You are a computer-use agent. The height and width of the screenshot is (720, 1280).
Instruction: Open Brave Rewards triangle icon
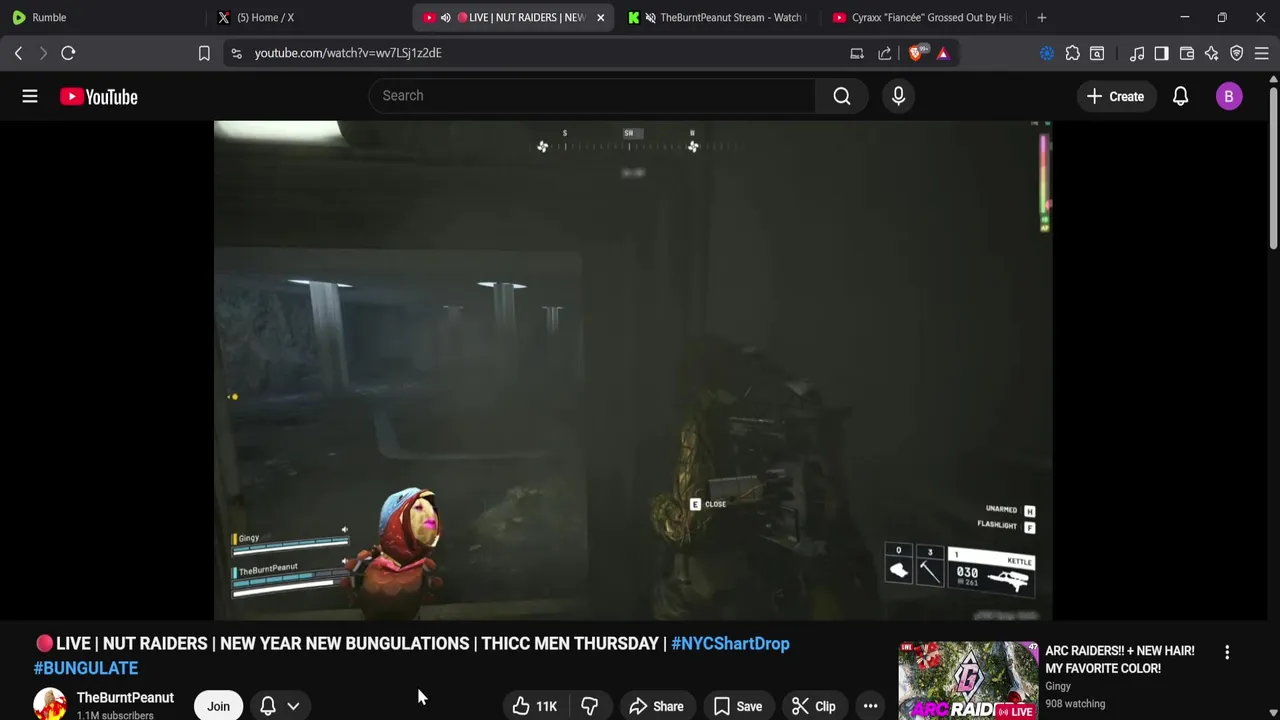[x=943, y=53]
